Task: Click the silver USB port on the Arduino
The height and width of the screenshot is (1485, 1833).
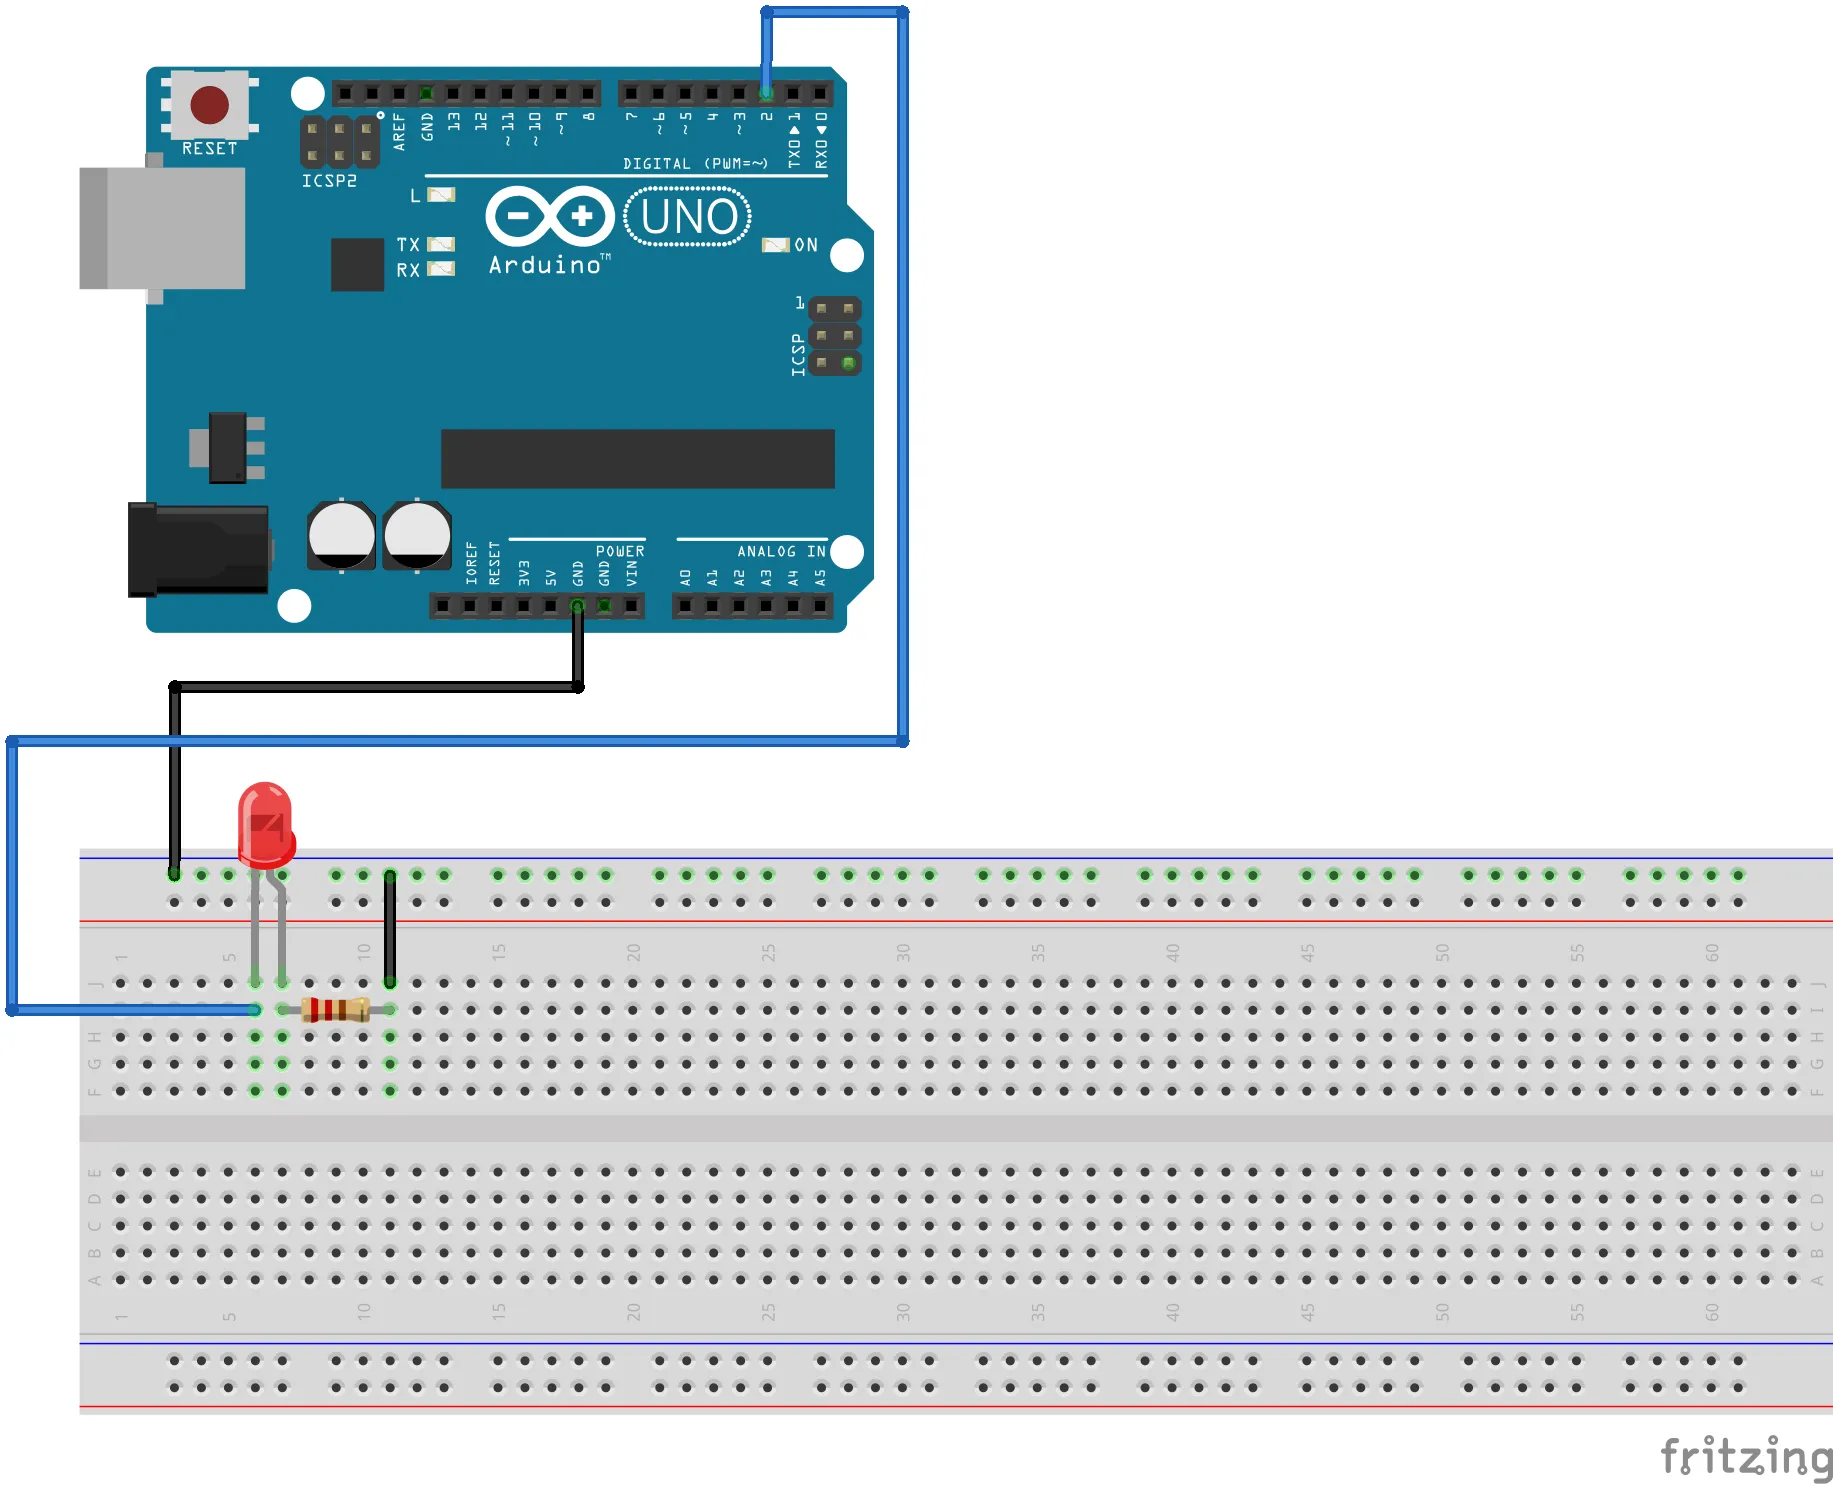Action: (162, 228)
